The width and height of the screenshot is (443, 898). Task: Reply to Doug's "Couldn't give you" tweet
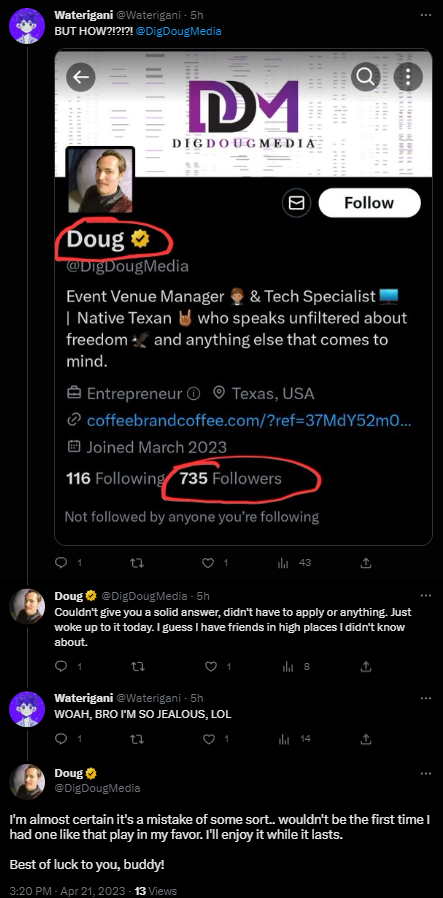tap(61, 667)
